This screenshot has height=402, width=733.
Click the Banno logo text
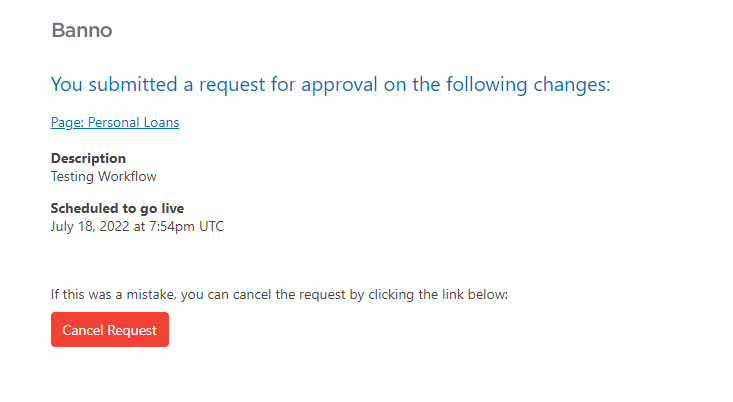[x=81, y=30]
